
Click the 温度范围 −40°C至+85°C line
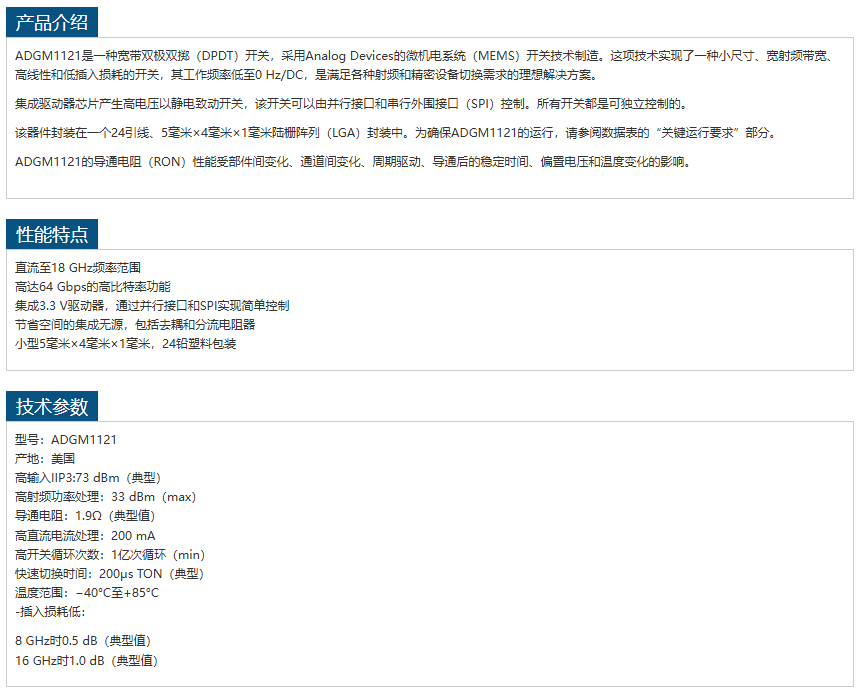click(x=87, y=593)
